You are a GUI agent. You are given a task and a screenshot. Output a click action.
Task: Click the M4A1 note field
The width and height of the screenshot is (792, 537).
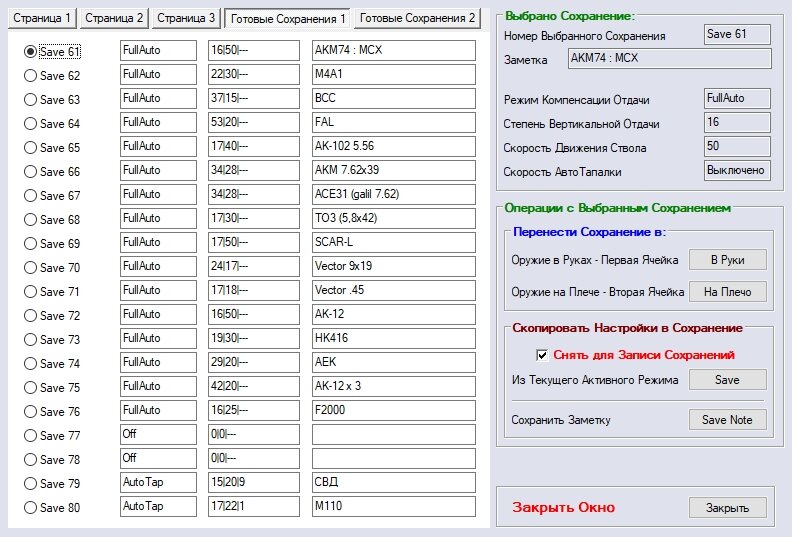pyautogui.click(x=394, y=74)
